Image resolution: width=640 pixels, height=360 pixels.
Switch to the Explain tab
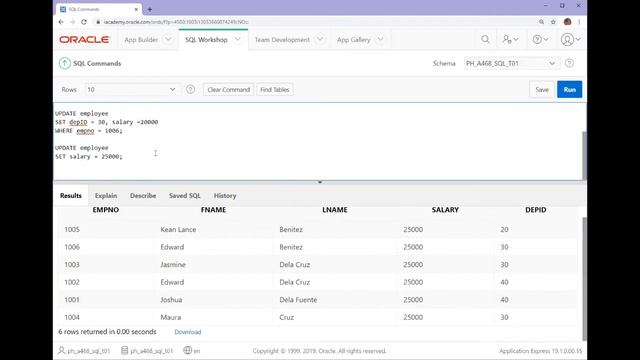pyautogui.click(x=106, y=196)
